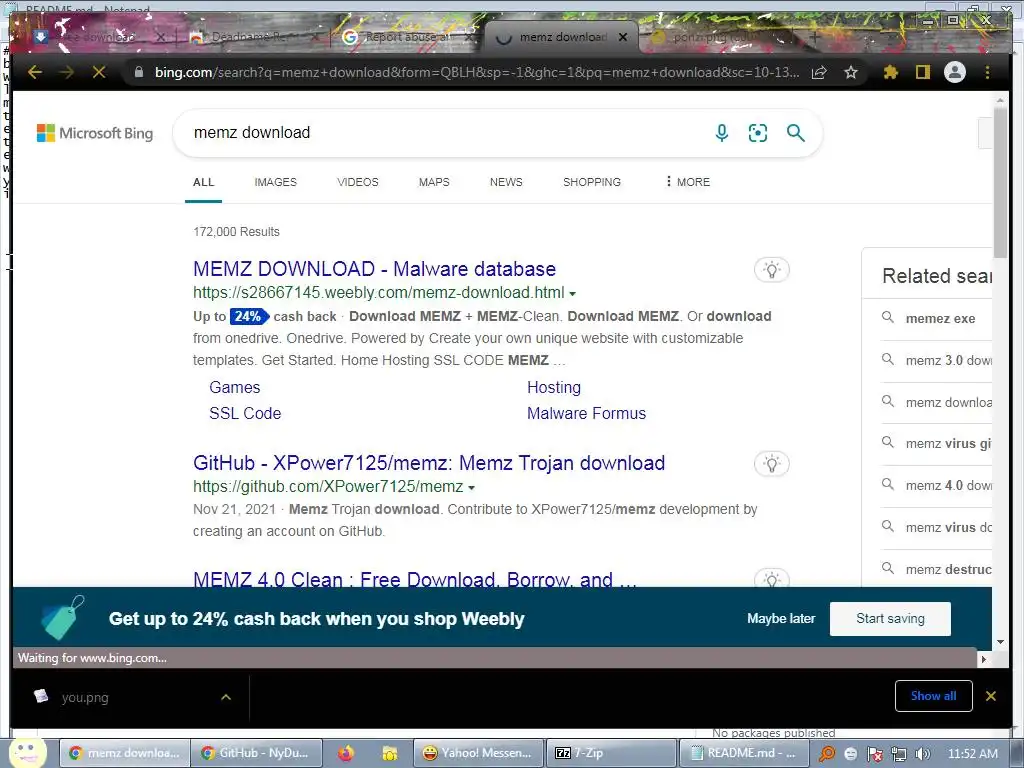Click inside the Bing search box

[x=444, y=133]
